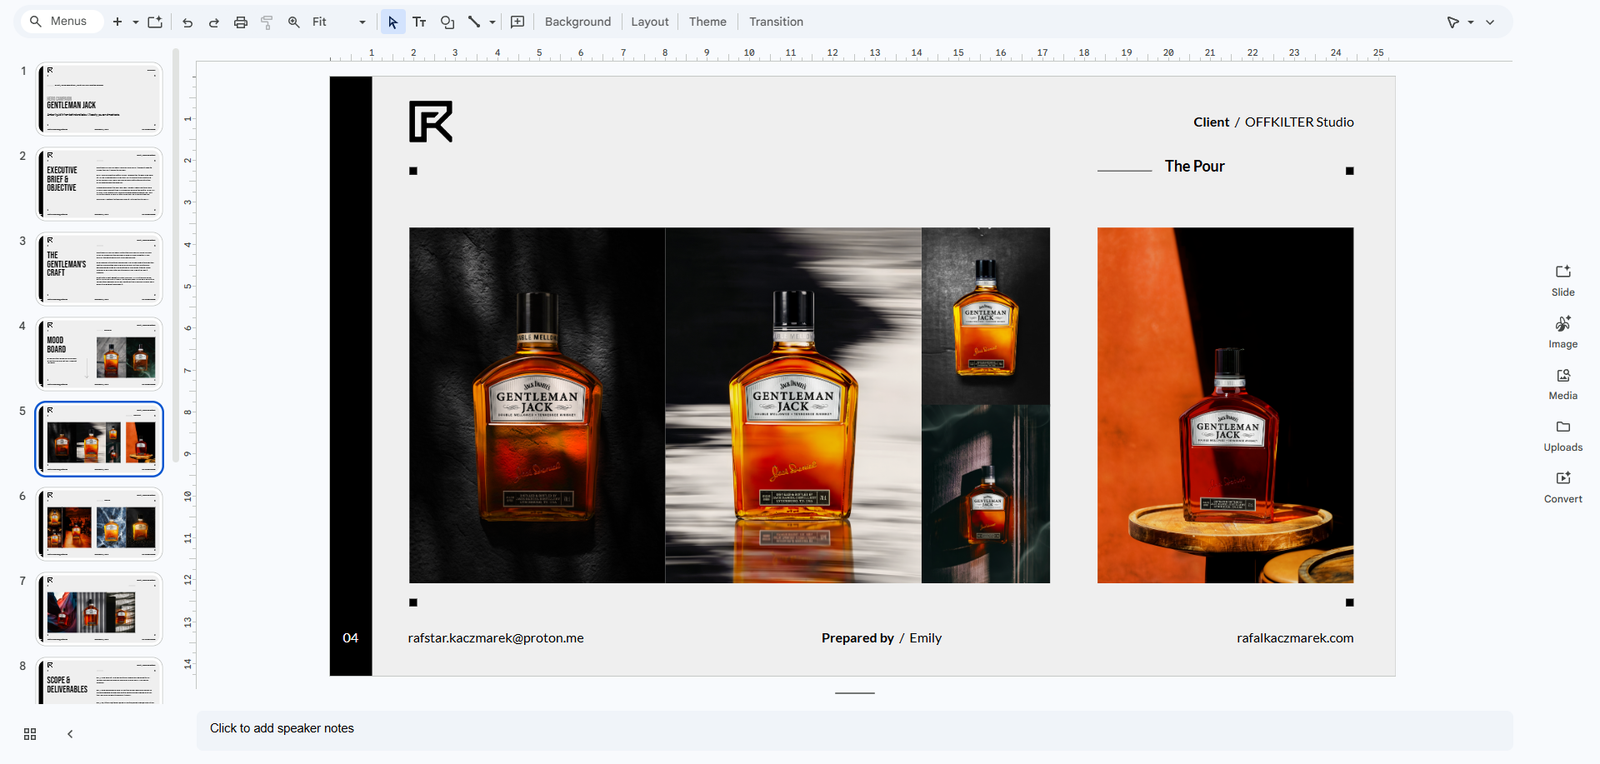
Task: Open the Uploads folder button
Action: [x=1563, y=435]
